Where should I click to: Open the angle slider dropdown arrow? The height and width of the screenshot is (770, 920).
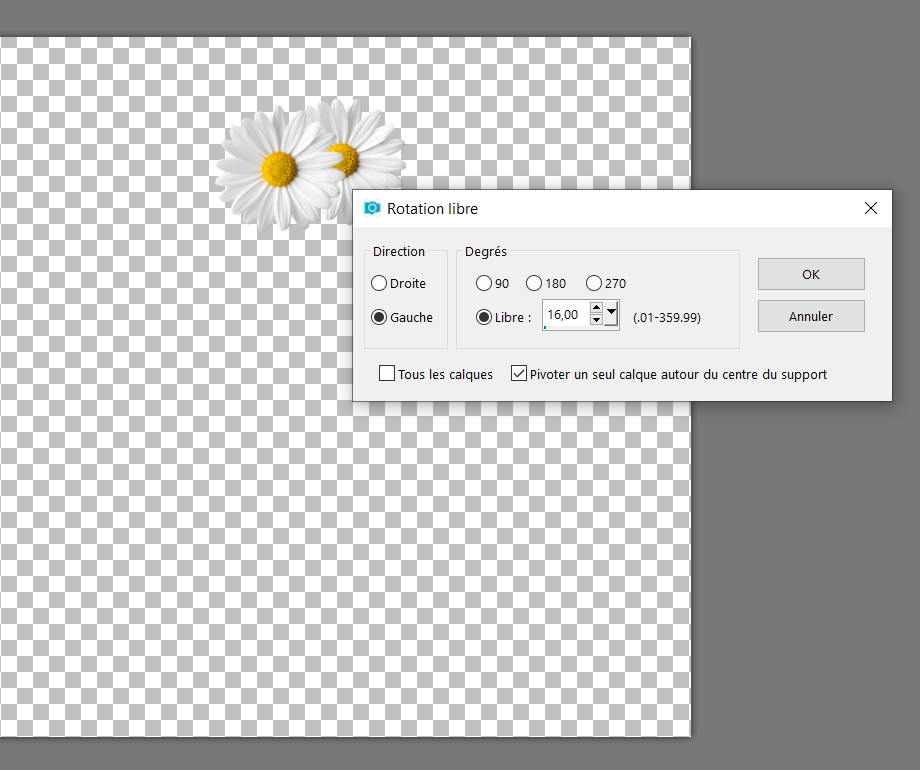pos(611,315)
